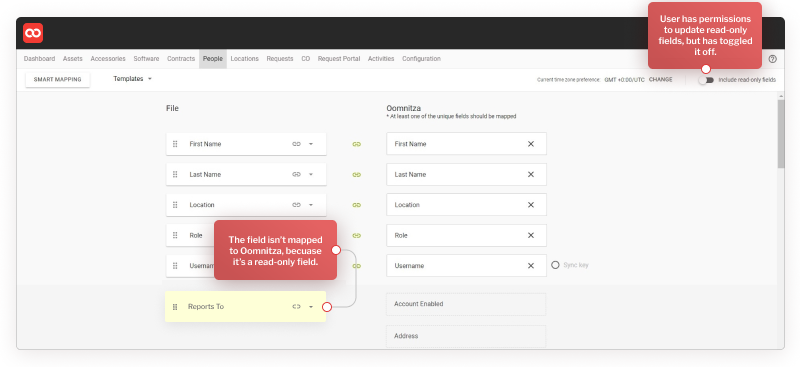This screenshot has height=367, width=800.
Task: Click drag handle on Username file row
Action: point(175,266)
